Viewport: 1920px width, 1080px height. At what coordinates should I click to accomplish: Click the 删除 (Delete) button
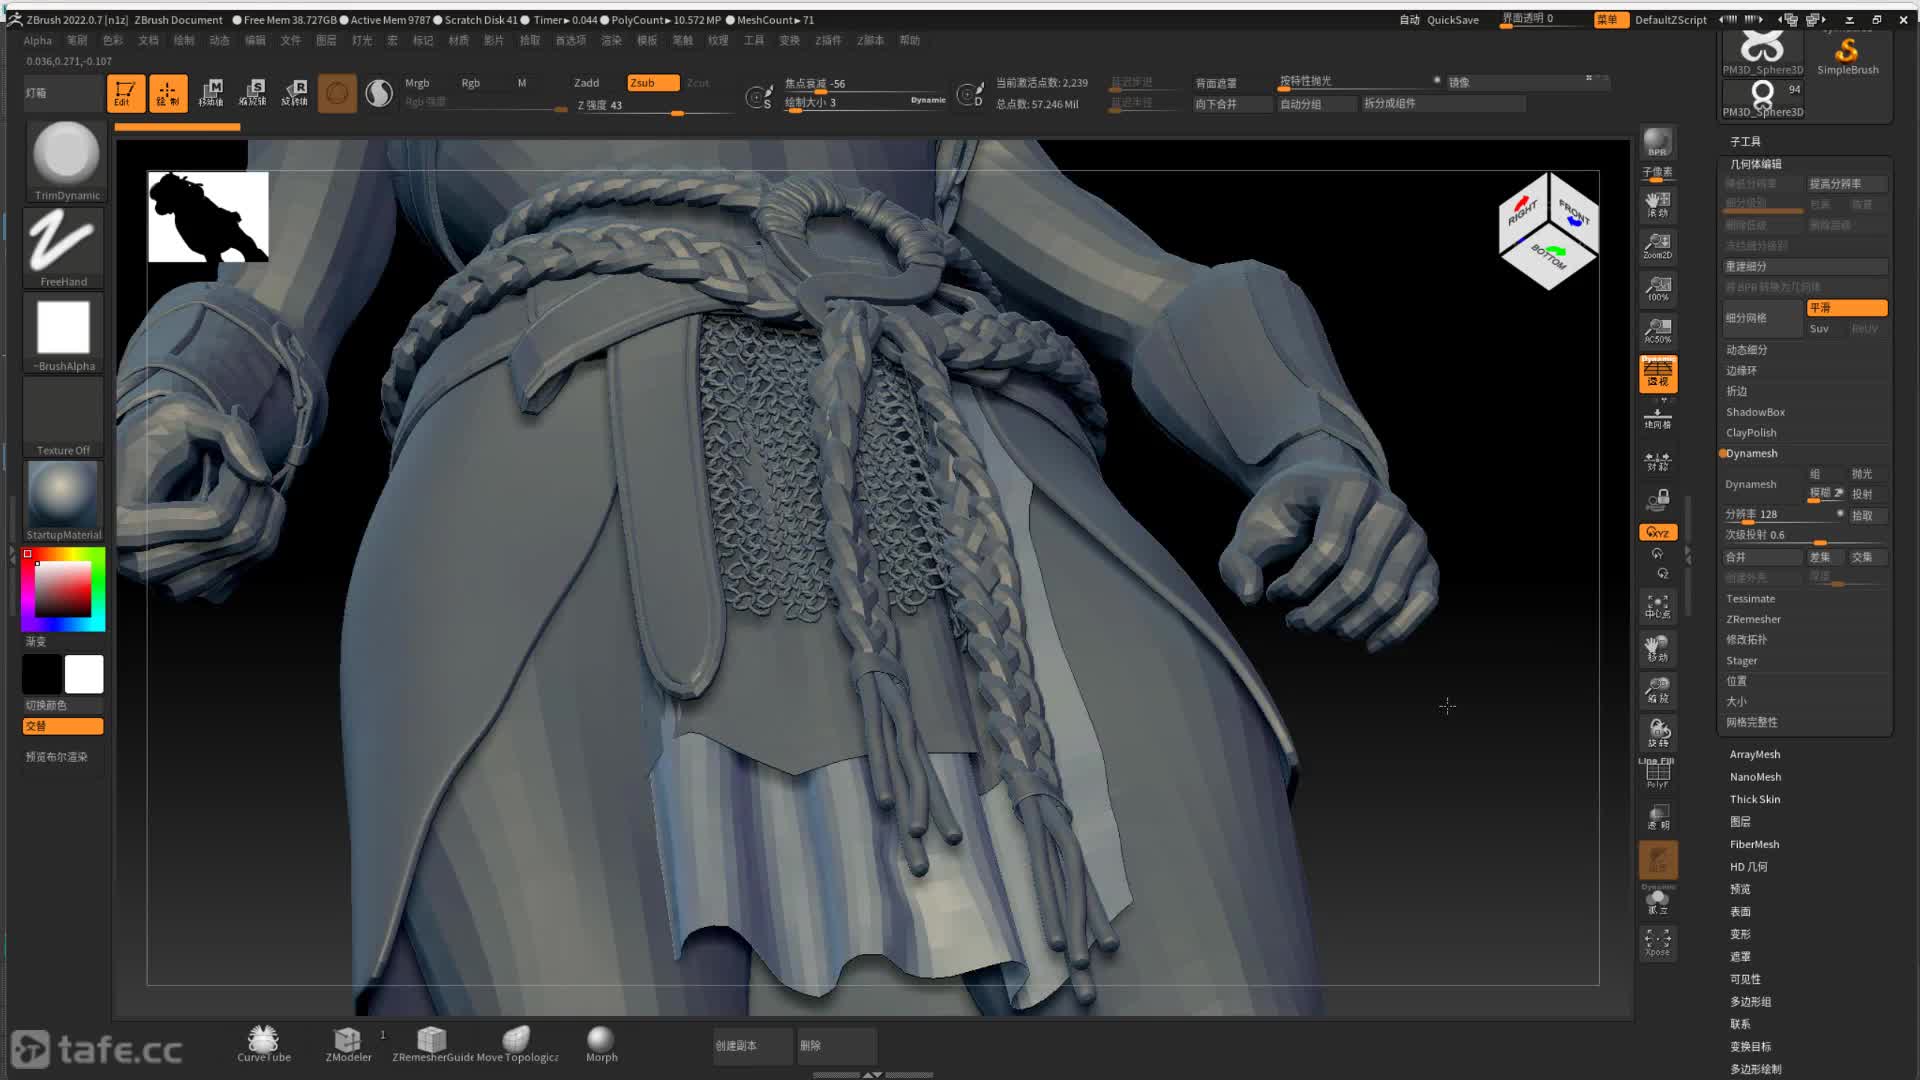pos(837,1046)
